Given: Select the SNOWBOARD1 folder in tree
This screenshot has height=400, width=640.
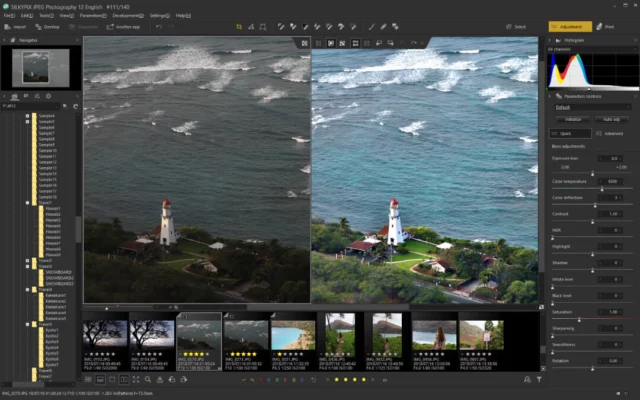Looking at the screenshot, I should tap(59, 272).
